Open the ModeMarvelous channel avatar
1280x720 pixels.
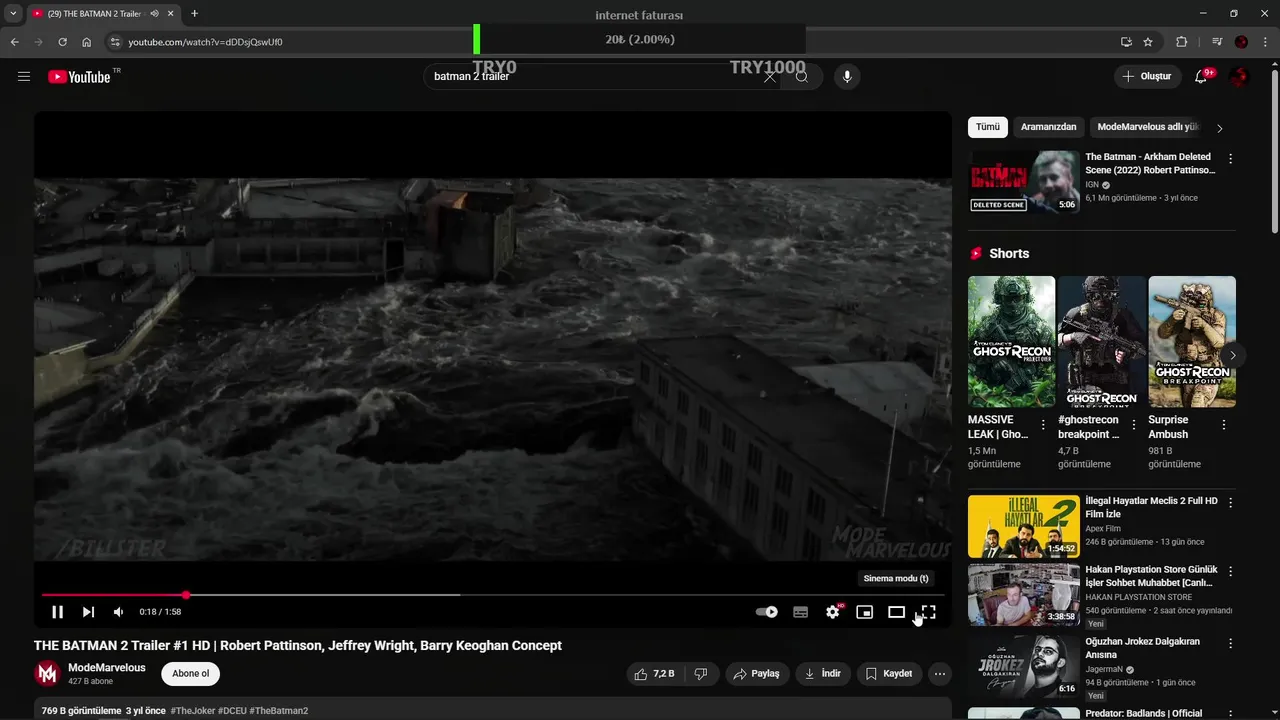tap(47, 674)
